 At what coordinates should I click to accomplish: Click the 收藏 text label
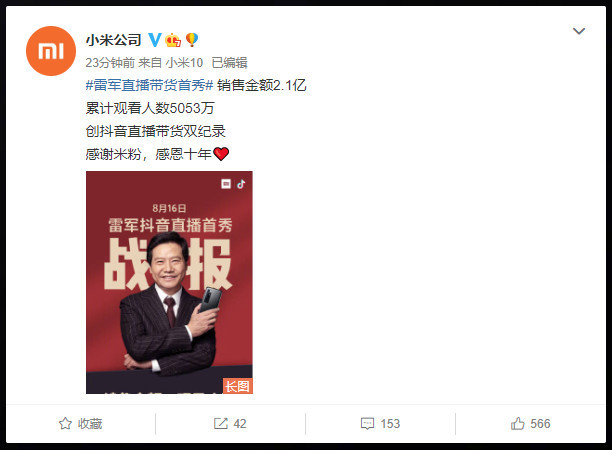[90, 423]
